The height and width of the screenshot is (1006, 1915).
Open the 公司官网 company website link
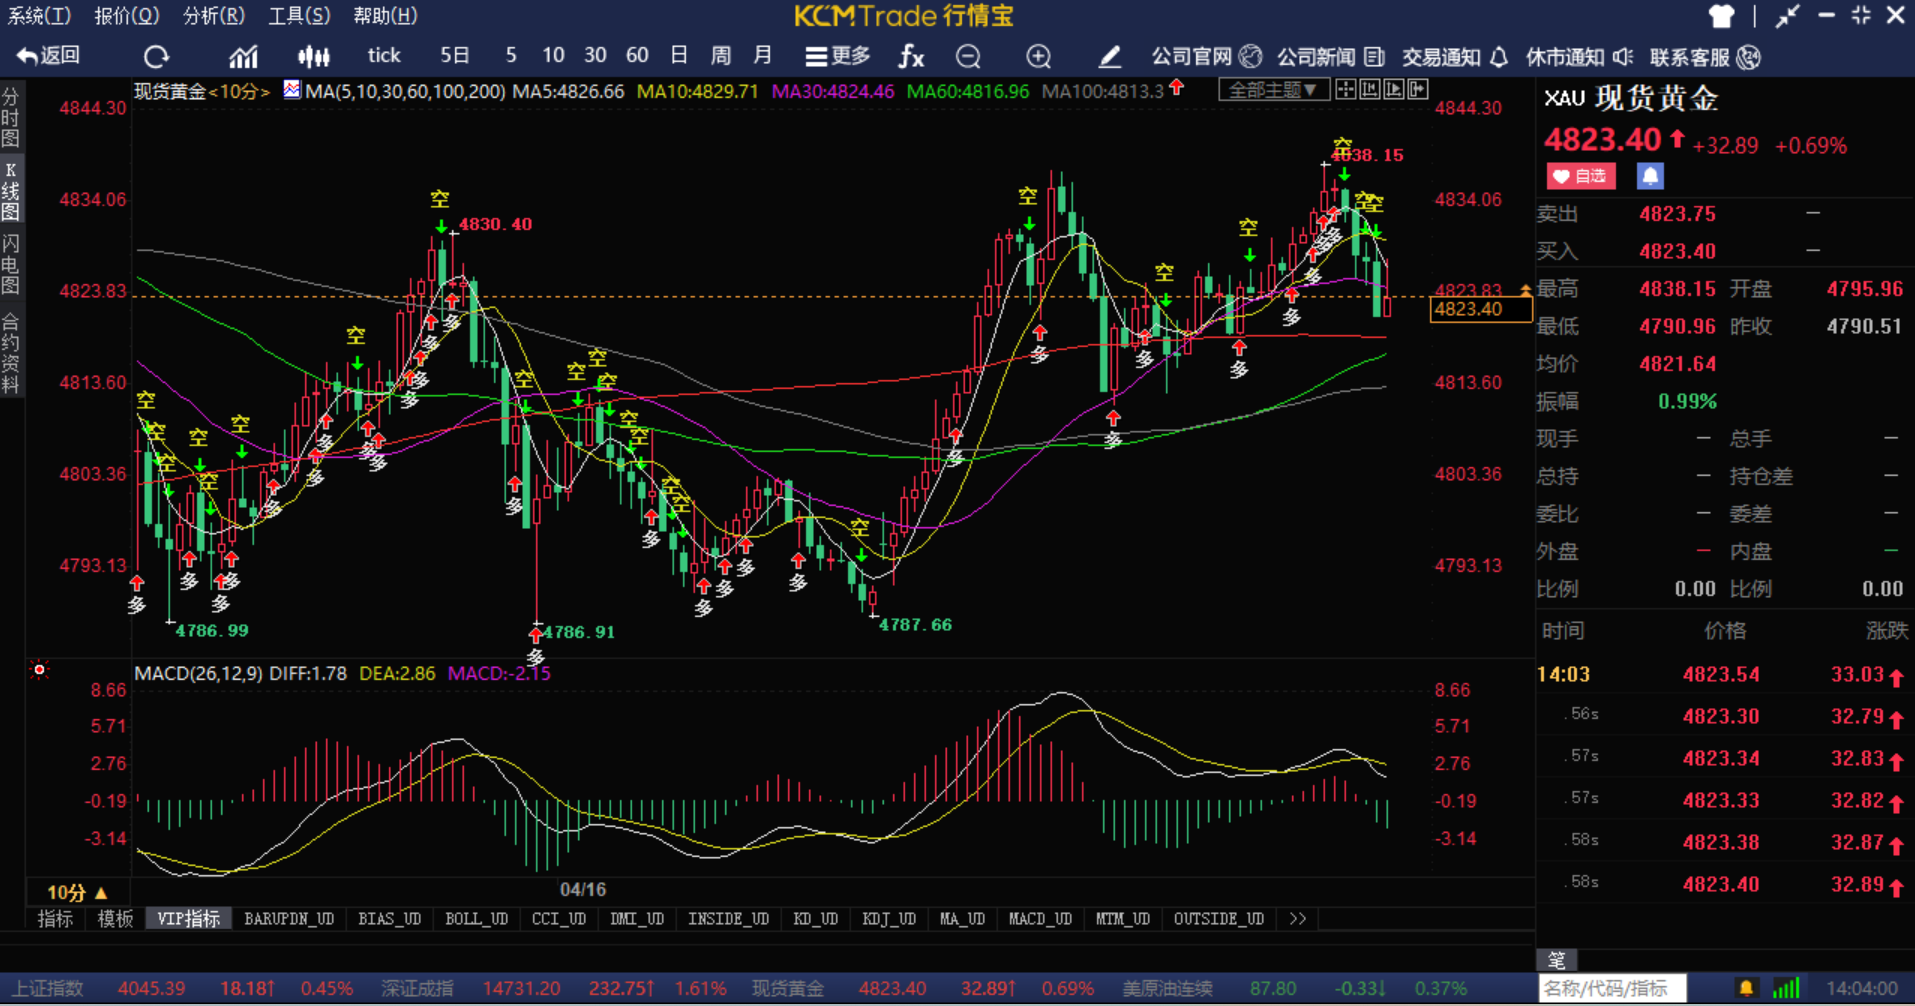point(1206,57)
